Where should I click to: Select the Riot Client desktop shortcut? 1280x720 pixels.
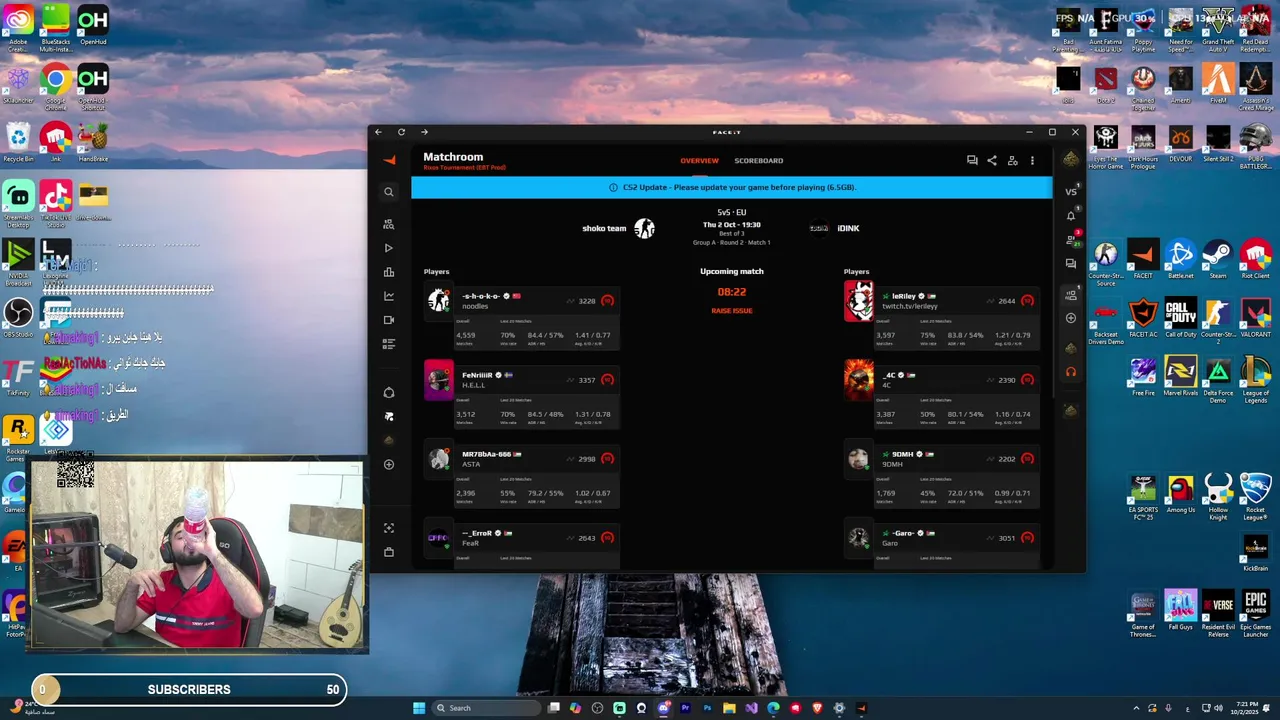(1255, 260)
